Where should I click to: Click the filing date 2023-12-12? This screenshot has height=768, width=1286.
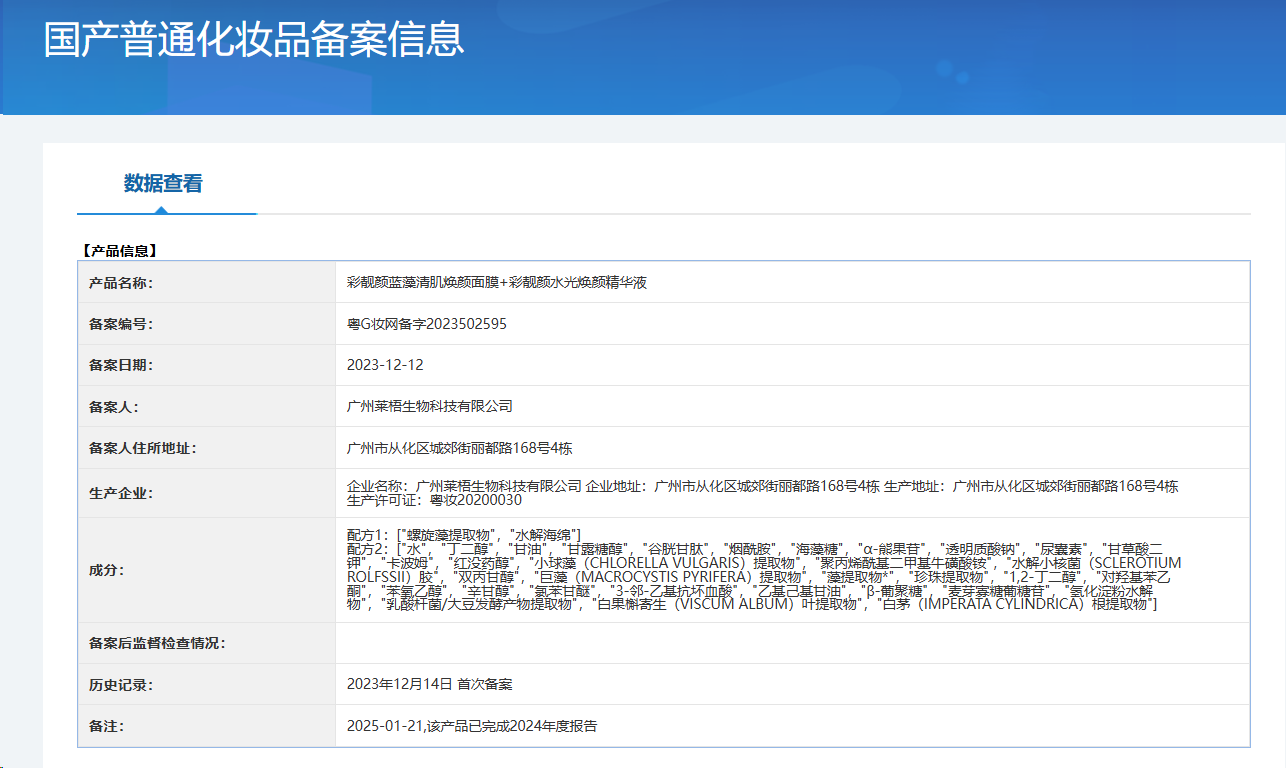tap(385, 366)
